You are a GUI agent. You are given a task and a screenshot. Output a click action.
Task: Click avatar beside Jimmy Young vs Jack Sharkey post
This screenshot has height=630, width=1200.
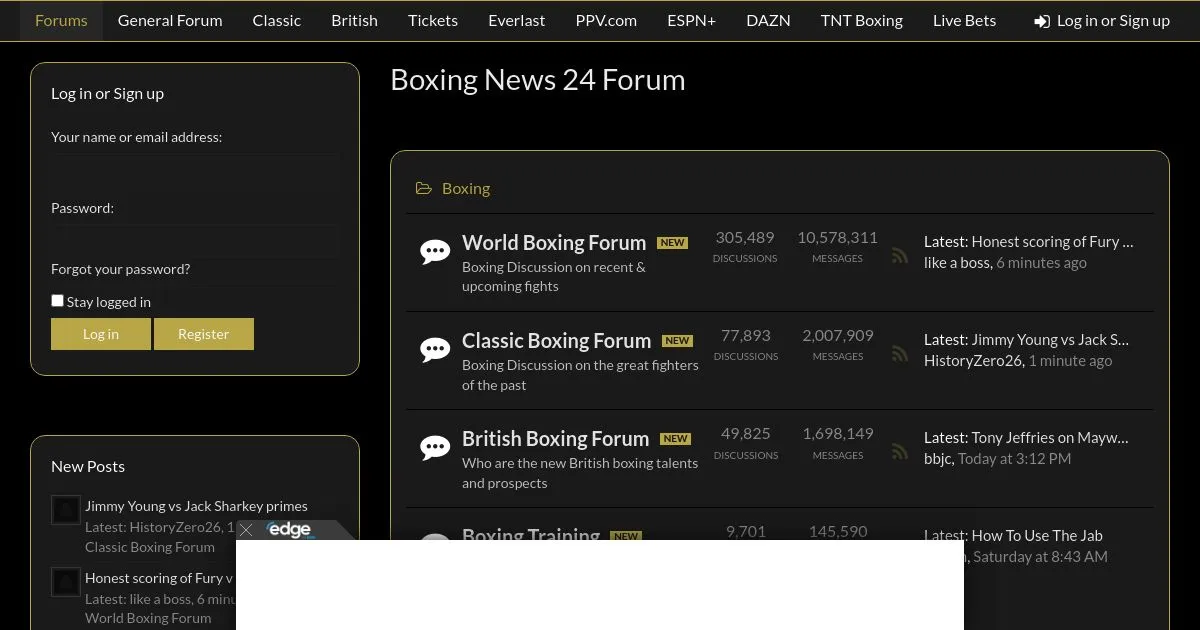click(66, 510)
